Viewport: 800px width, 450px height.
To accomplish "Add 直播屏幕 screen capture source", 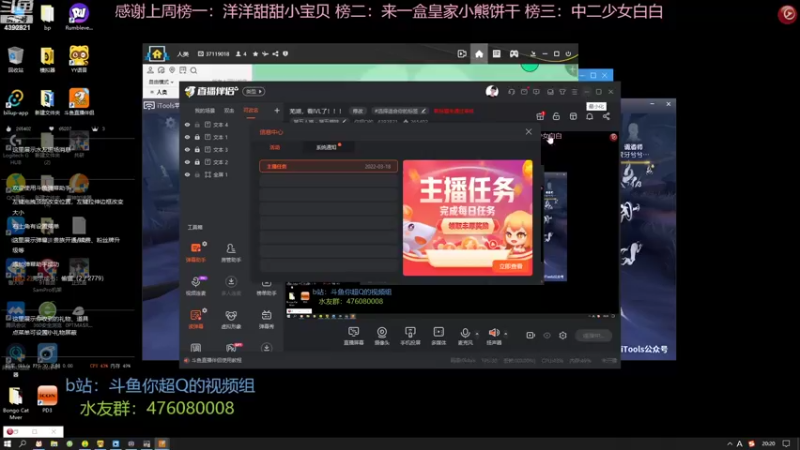I will pyautogui.click(x=354, y=336).
